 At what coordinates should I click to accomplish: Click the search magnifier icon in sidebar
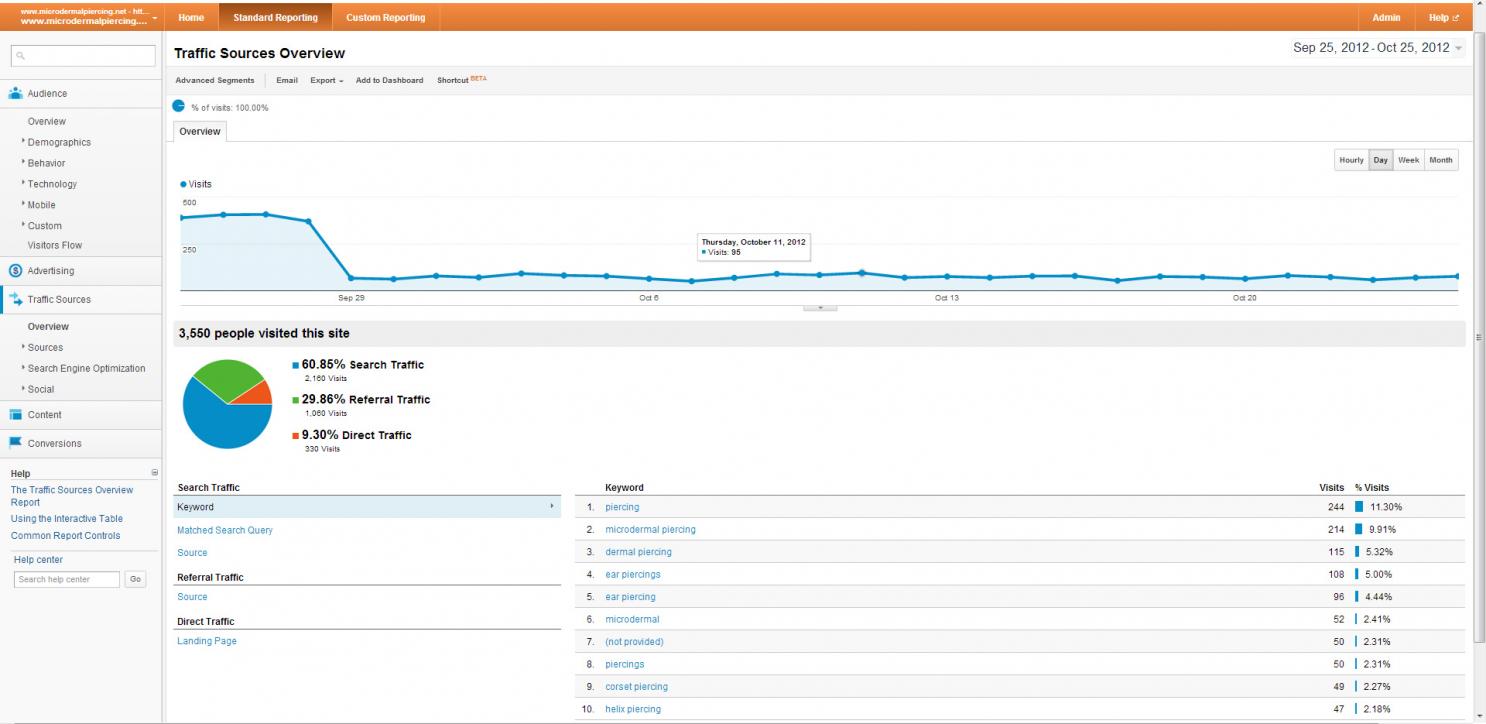(x=20, y=56)
